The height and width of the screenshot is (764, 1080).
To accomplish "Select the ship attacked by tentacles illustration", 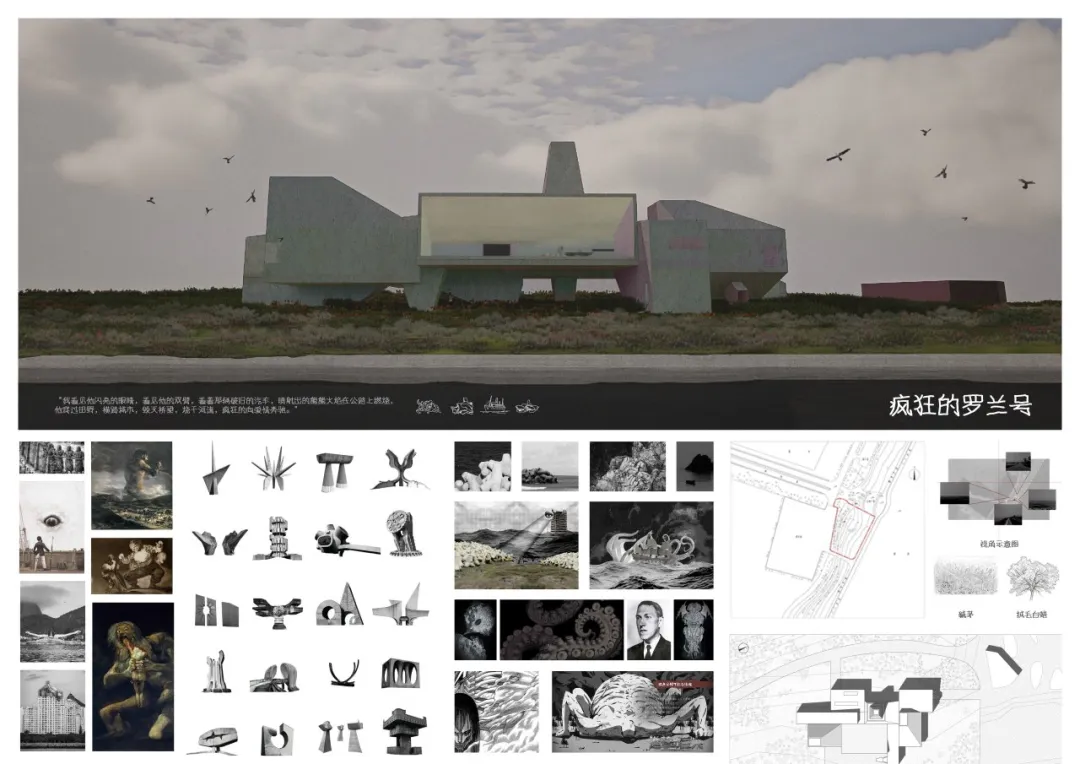I will click(x=652, y=545).
